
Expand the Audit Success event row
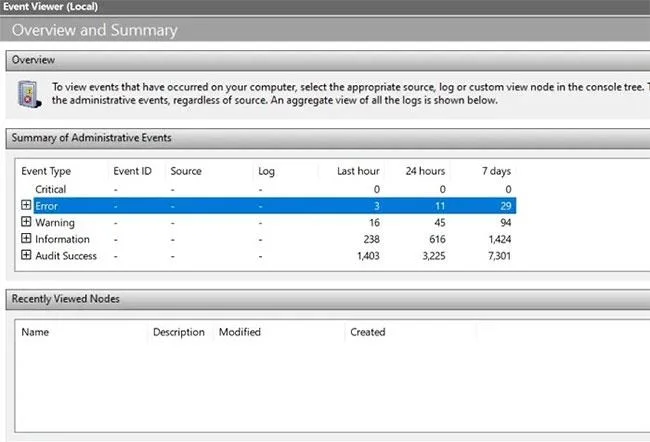pos(26,255)
